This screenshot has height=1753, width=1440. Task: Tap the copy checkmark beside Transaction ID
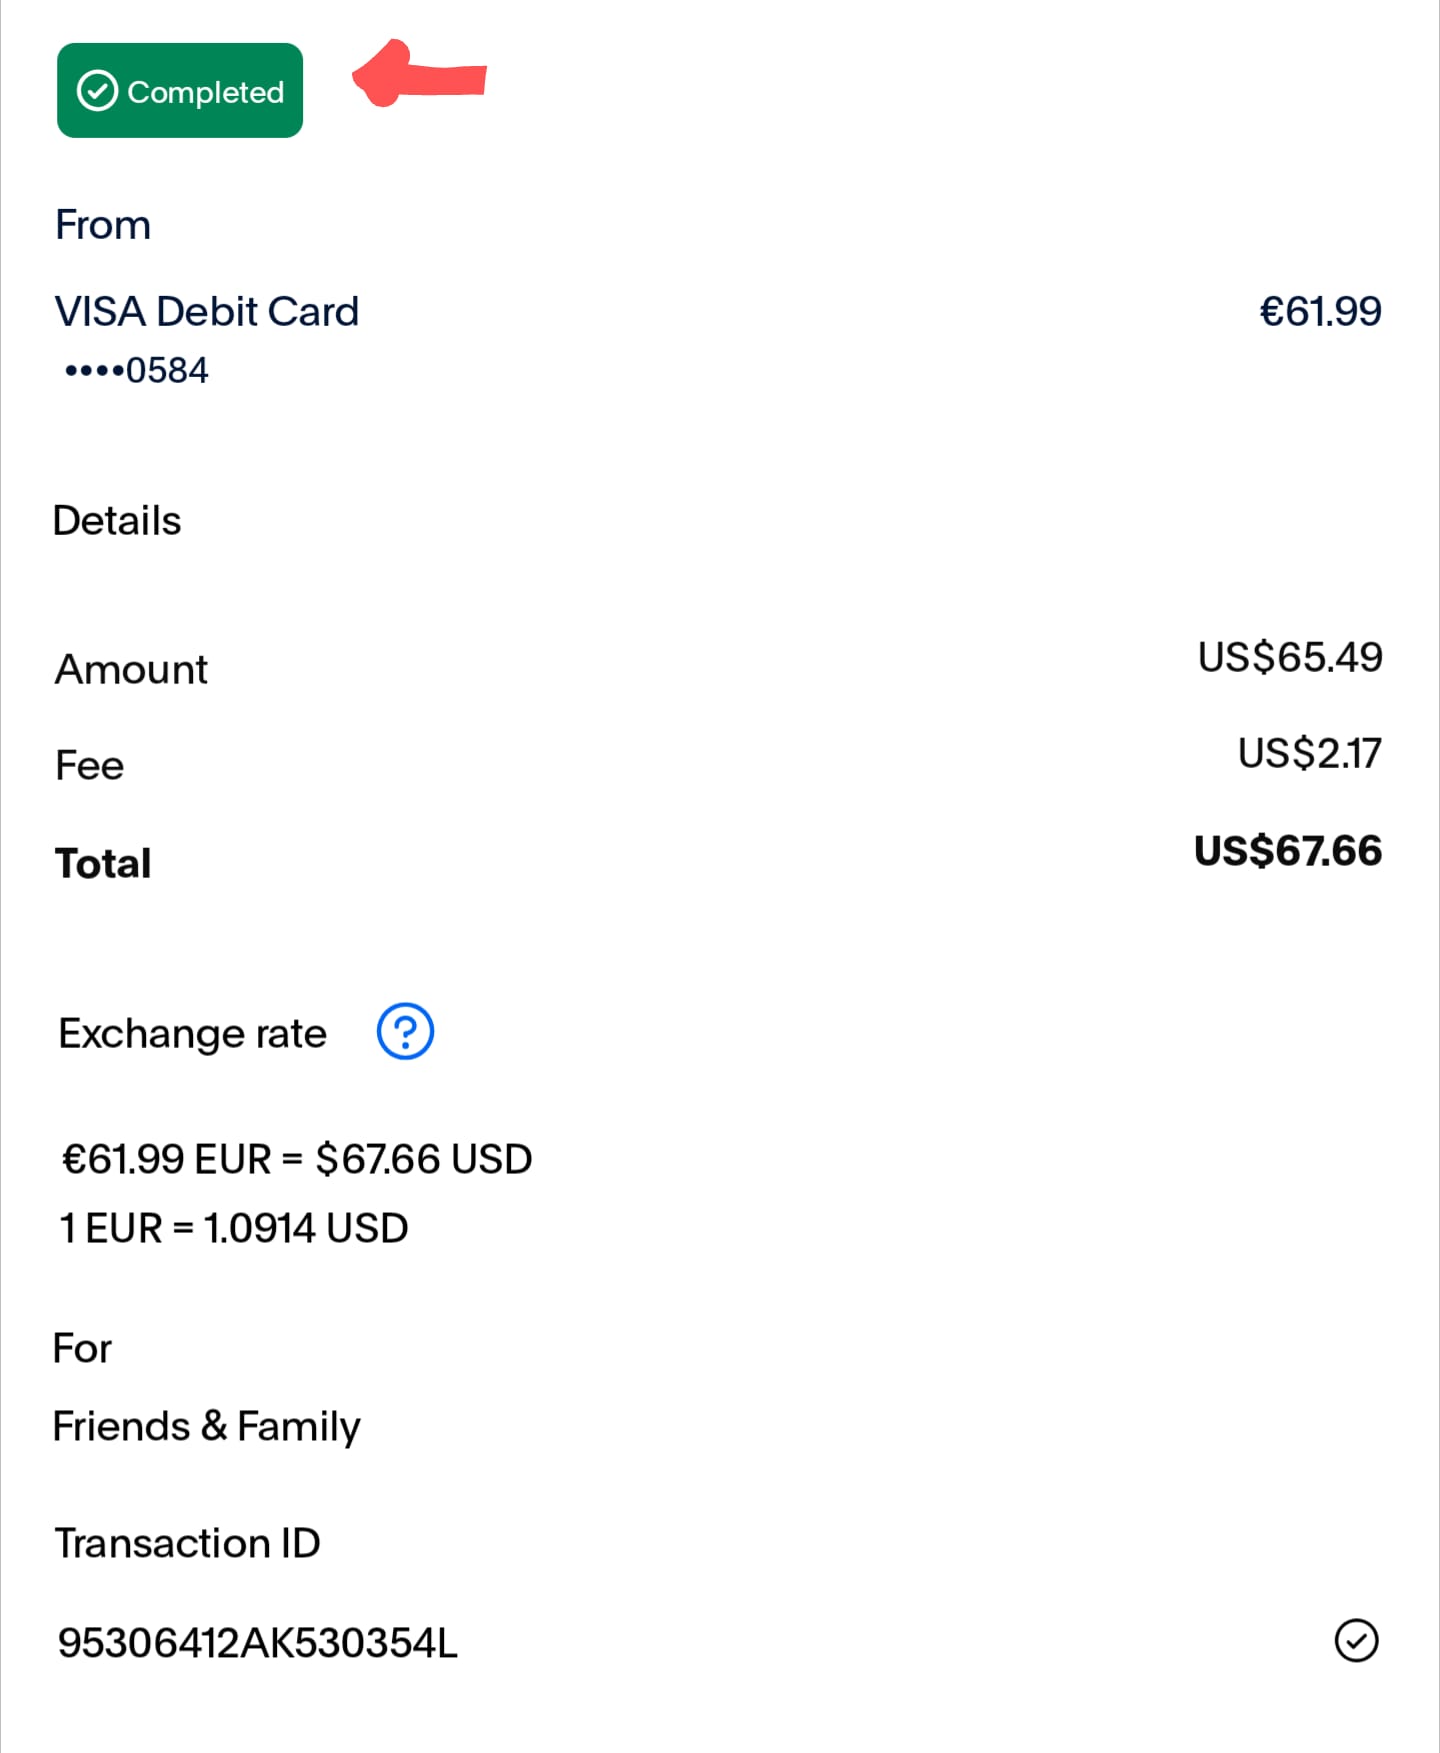point(1356,1641)
